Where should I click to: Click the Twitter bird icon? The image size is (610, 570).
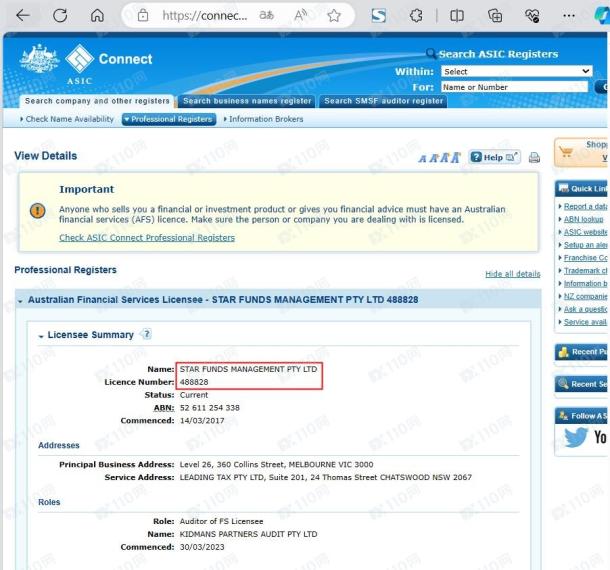coord(575,437)
